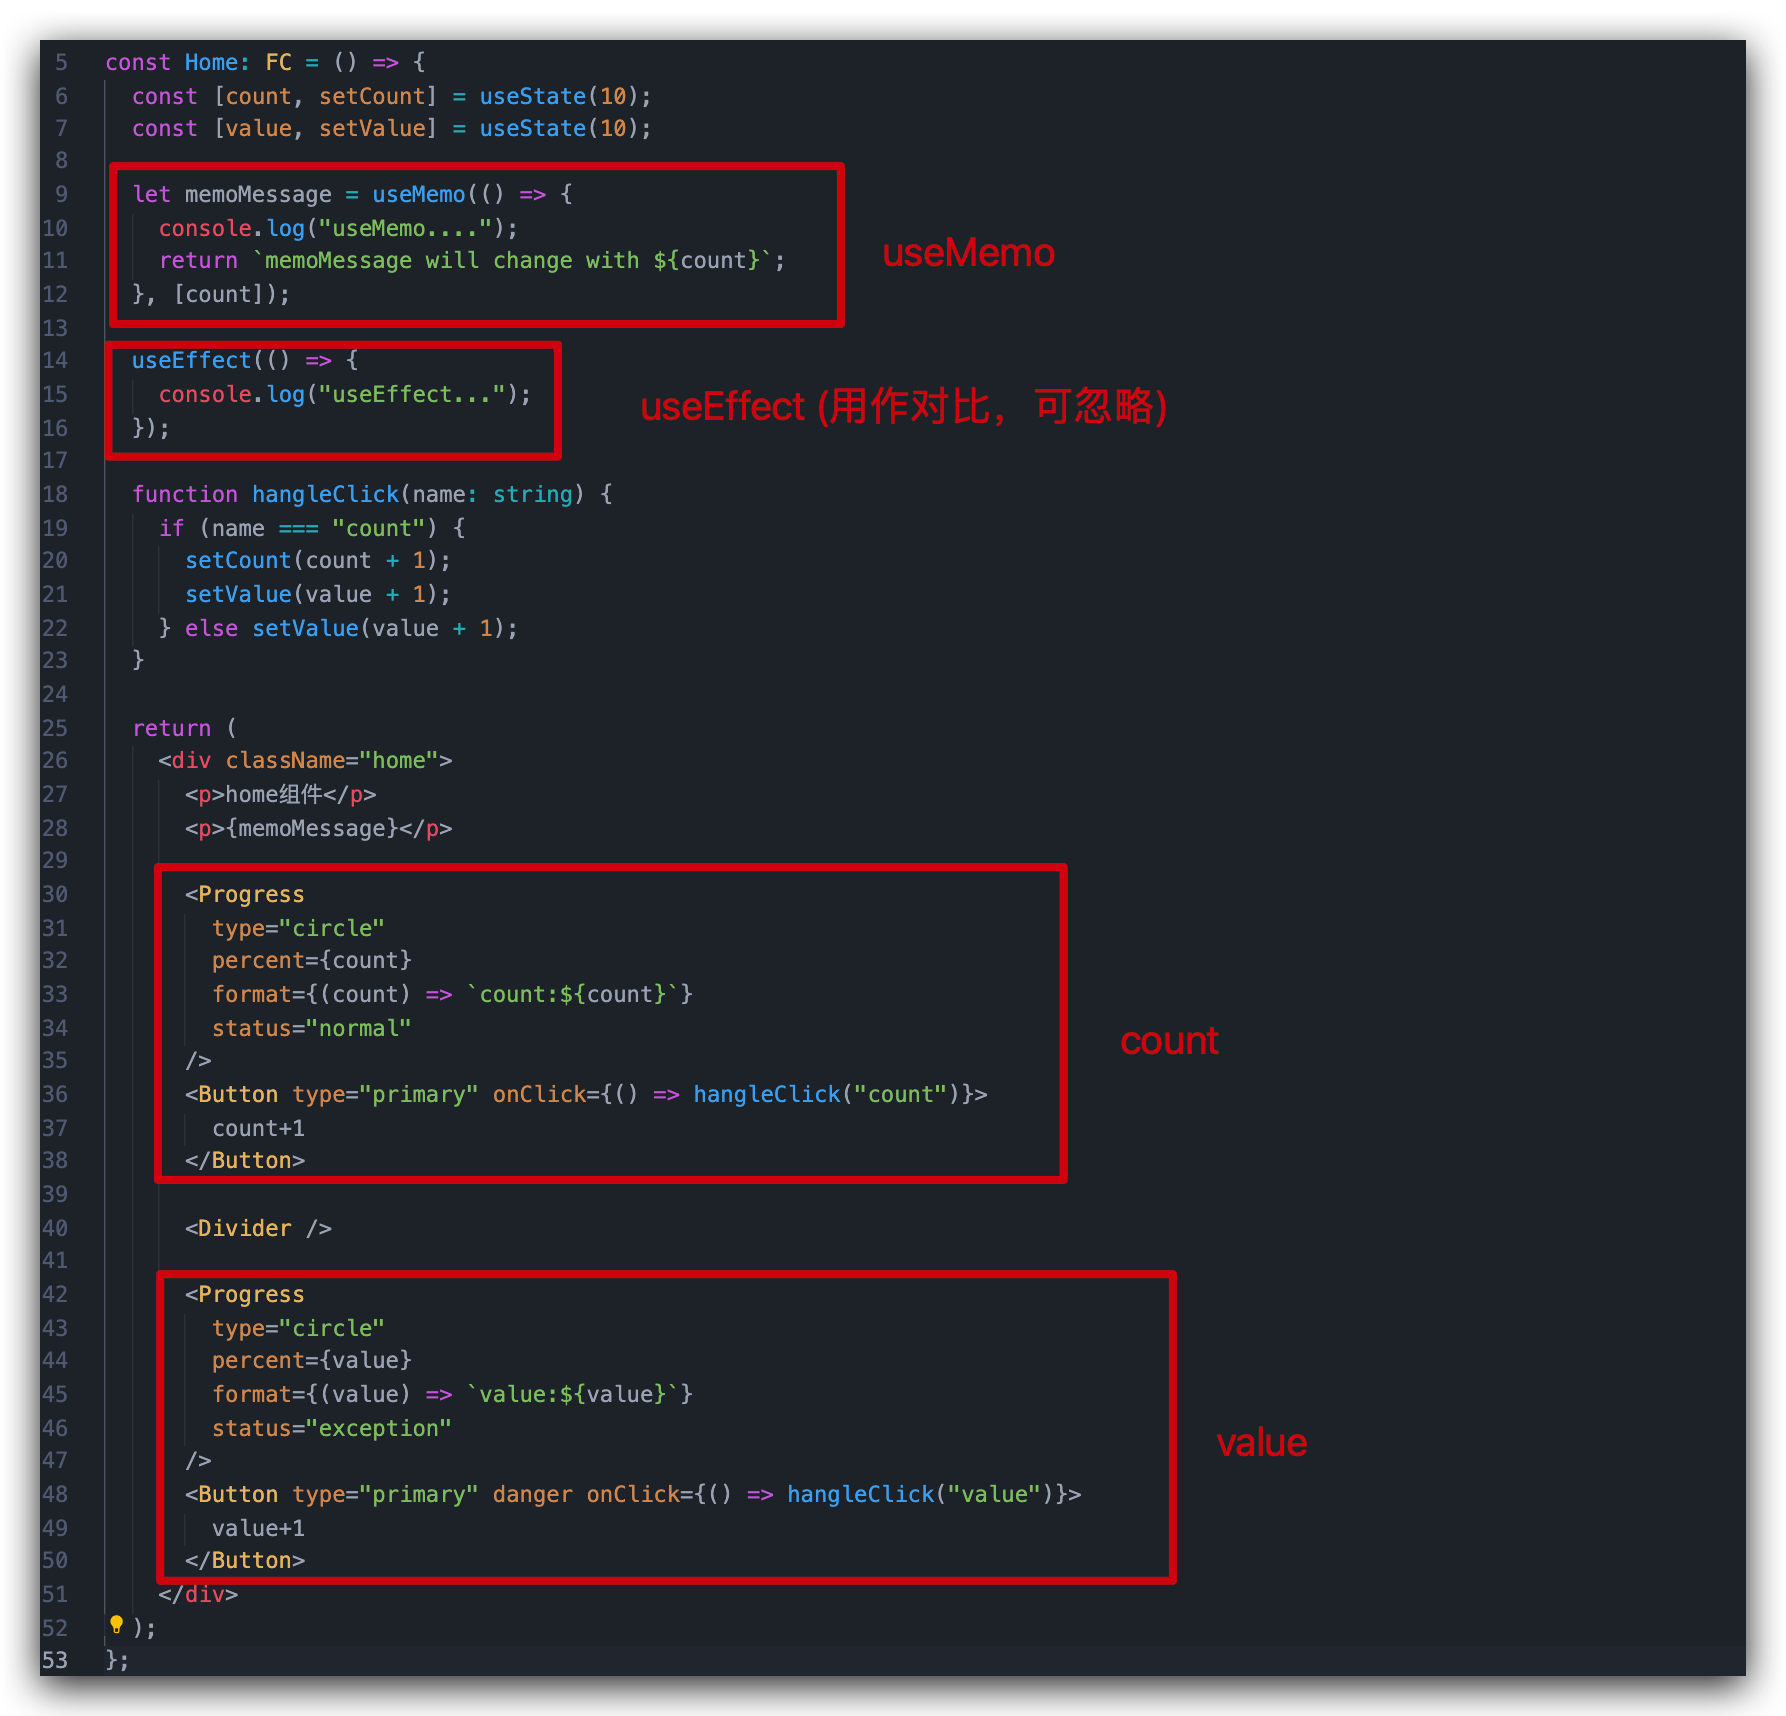Click line number 9 in the gutter
This screenshot has width=1786, height=1716.
[x=61, y=194]
